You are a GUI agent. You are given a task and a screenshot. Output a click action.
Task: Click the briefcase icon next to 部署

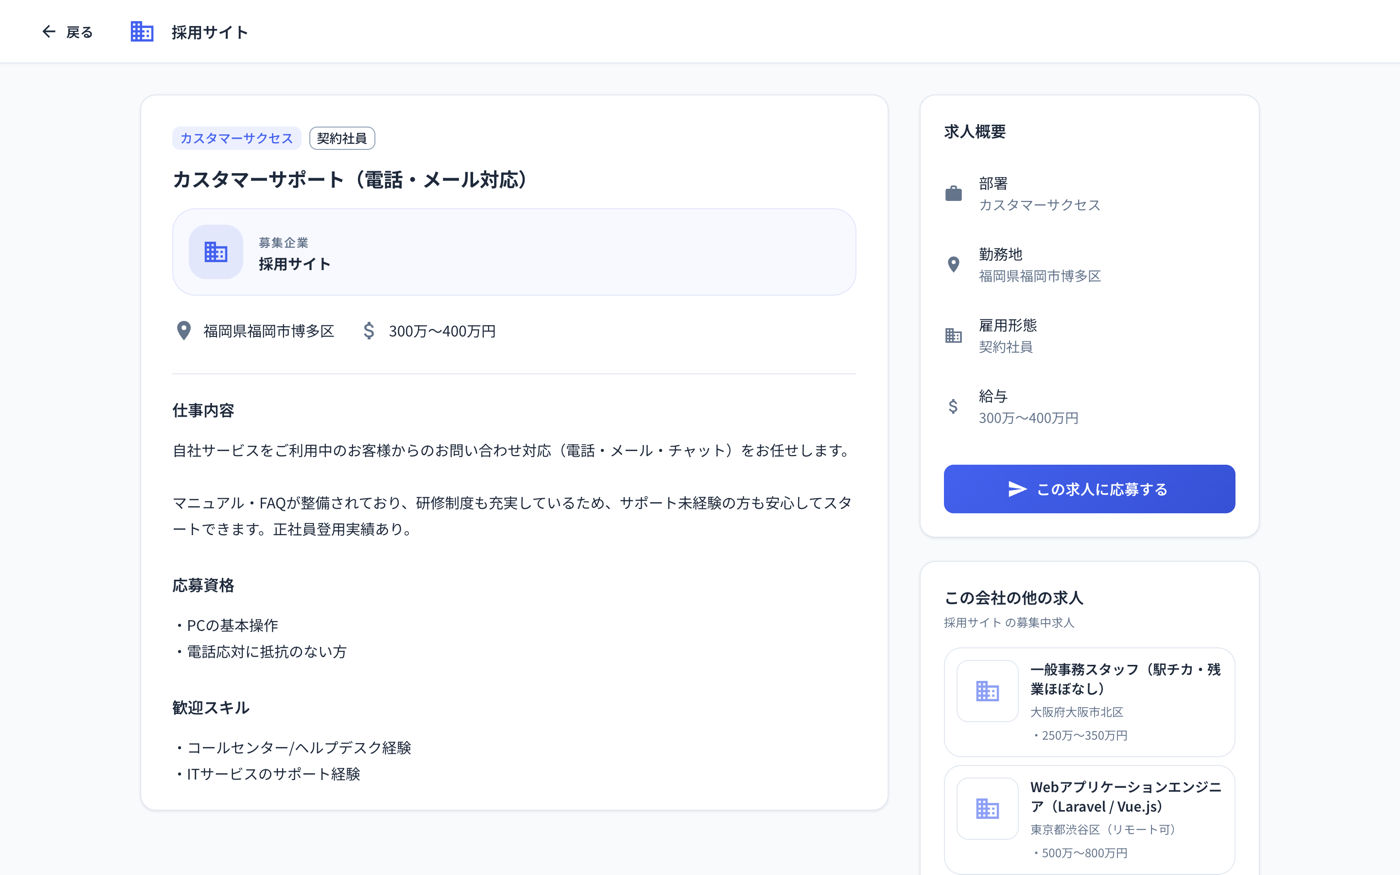tap(954, 194)
